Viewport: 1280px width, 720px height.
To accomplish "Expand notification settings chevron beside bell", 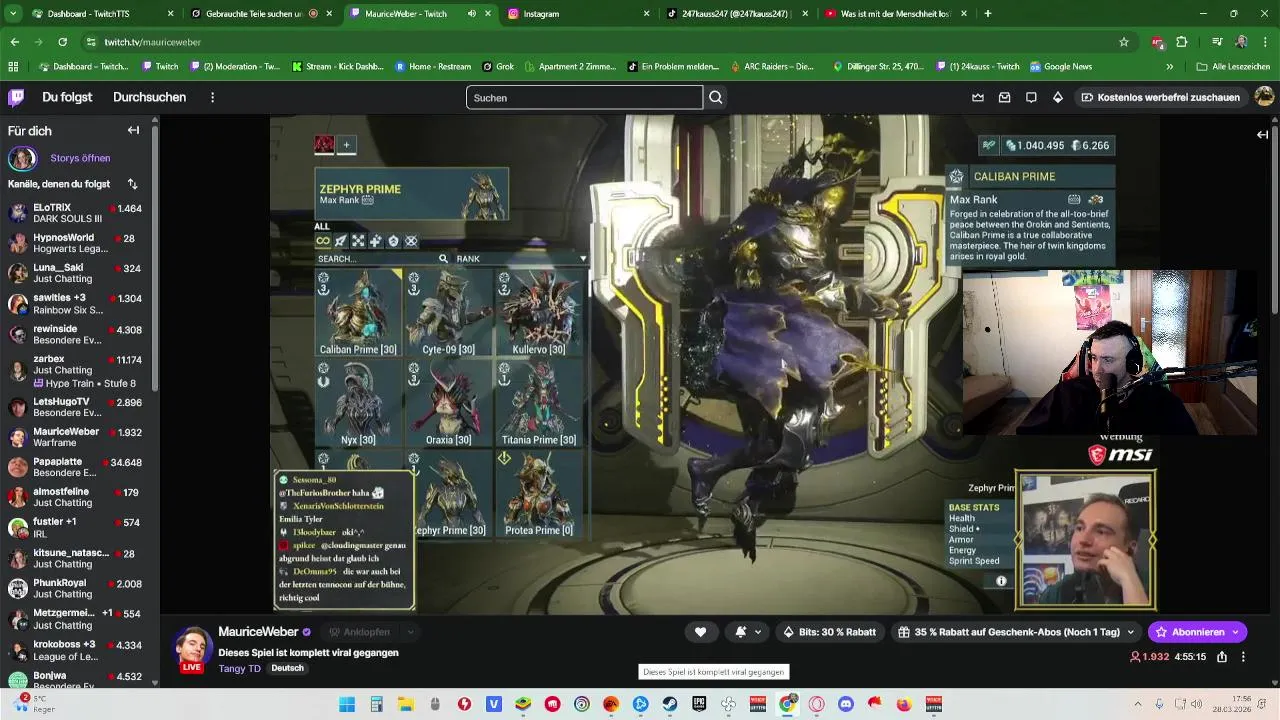I will coord(758,632).
